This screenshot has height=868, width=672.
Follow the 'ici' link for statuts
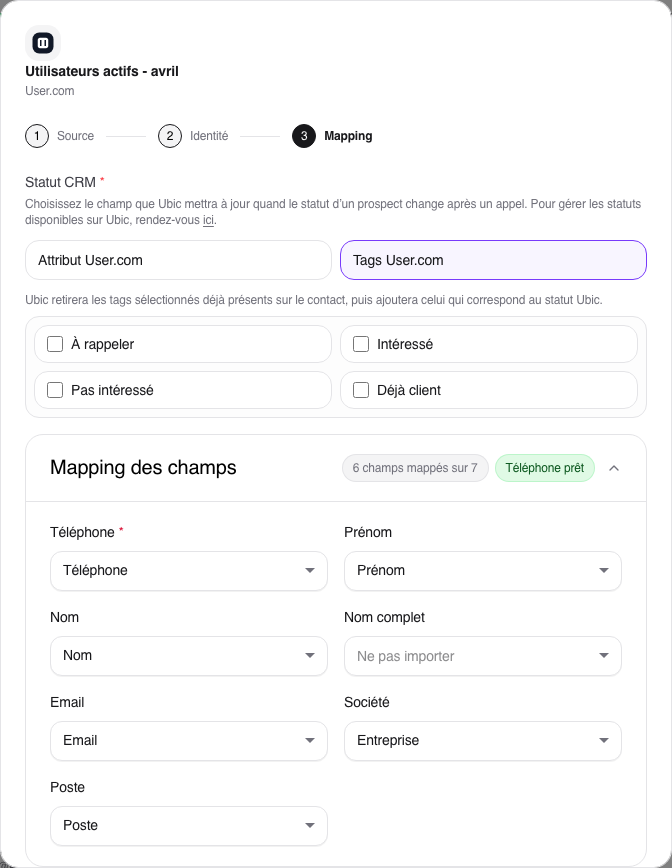coord(208,220)
